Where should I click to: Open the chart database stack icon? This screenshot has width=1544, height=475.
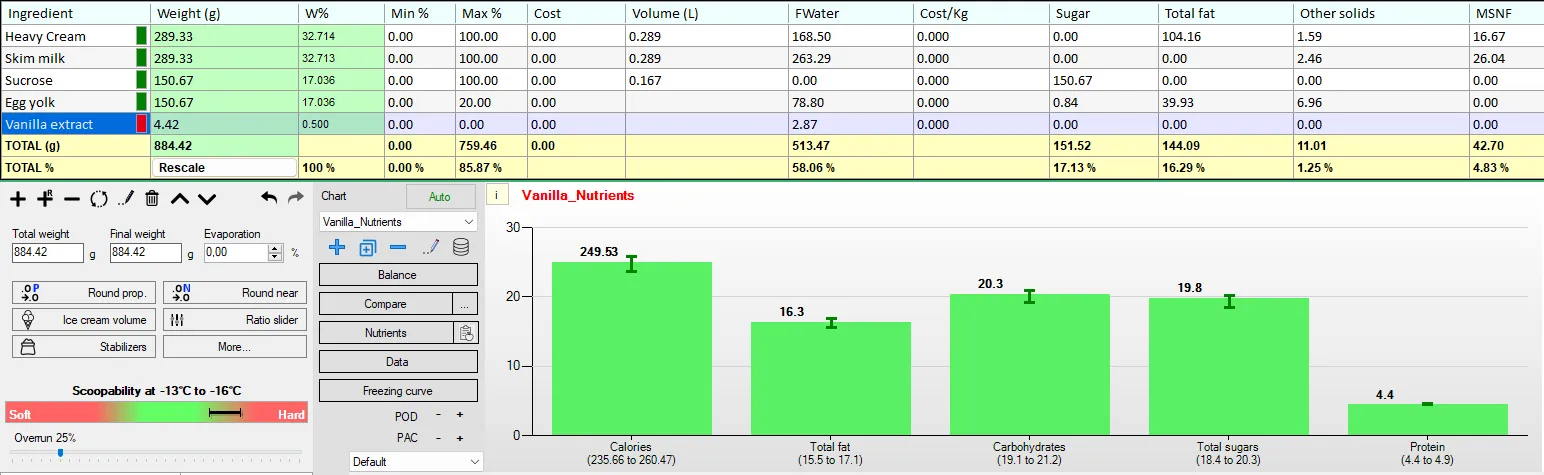461,247
